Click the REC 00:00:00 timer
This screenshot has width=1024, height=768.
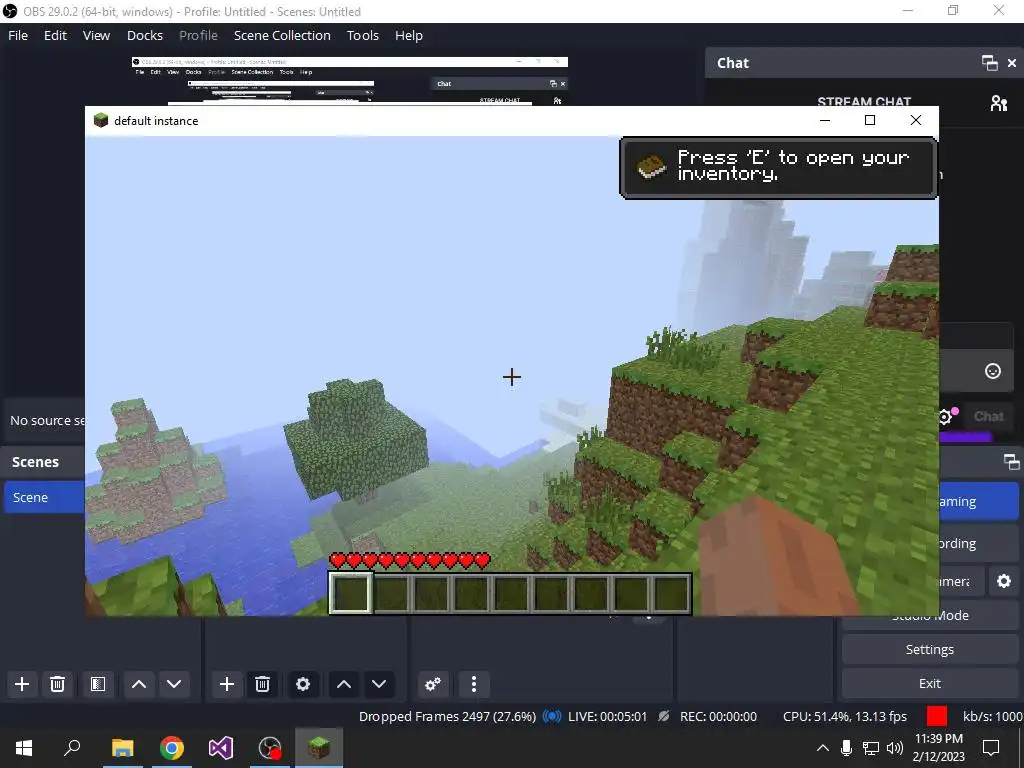(x=718, y=716)
